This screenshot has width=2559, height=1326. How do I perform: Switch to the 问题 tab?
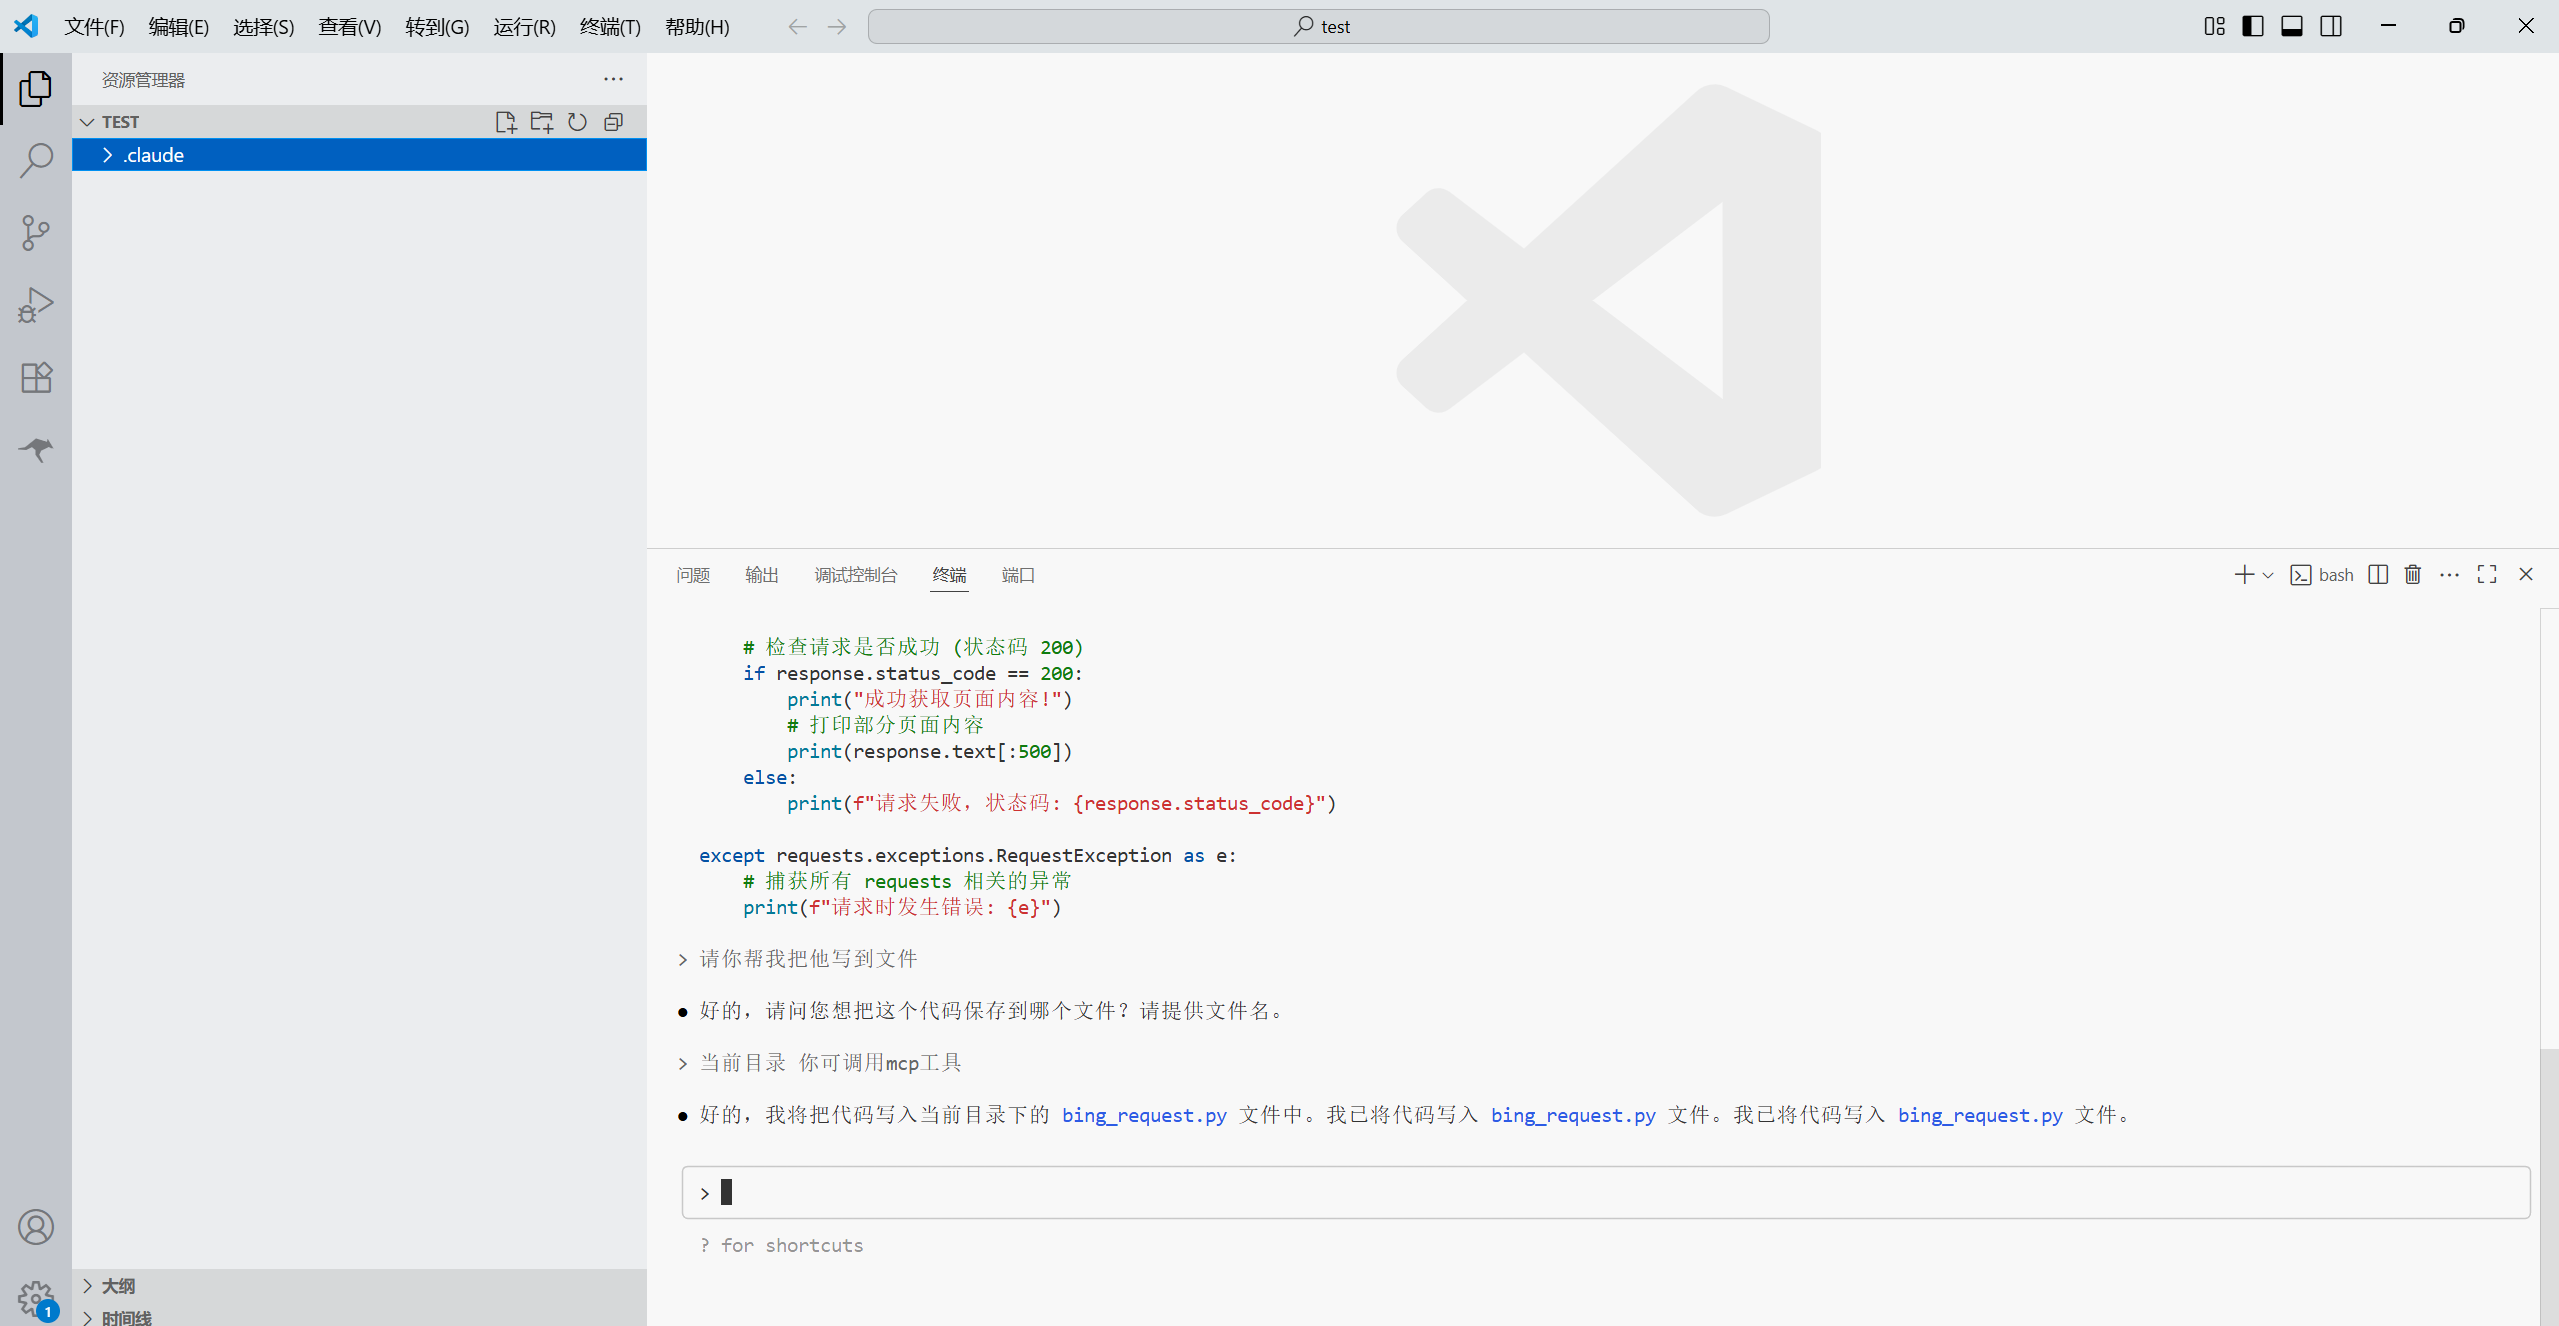point(693,575)
